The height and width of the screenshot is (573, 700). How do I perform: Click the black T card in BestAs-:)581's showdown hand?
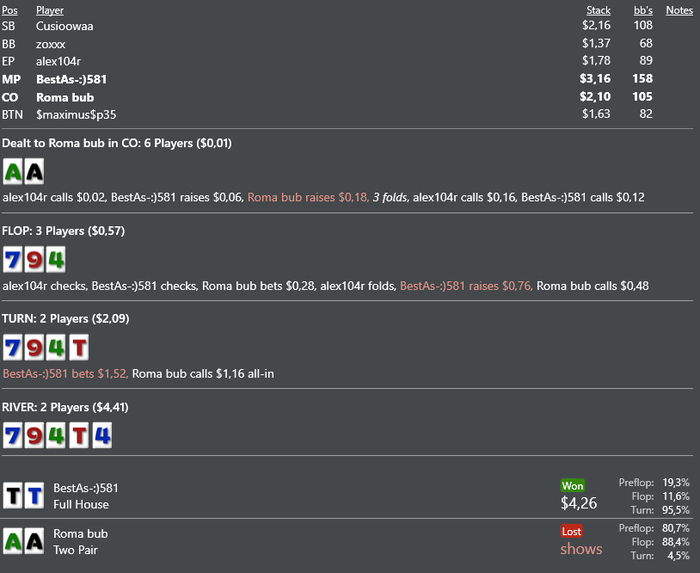tap(13, 495)
